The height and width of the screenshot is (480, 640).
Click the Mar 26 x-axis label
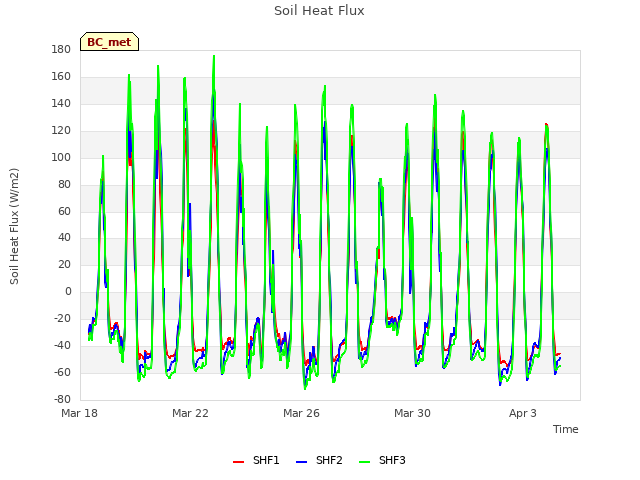click(x=301, y=413)
